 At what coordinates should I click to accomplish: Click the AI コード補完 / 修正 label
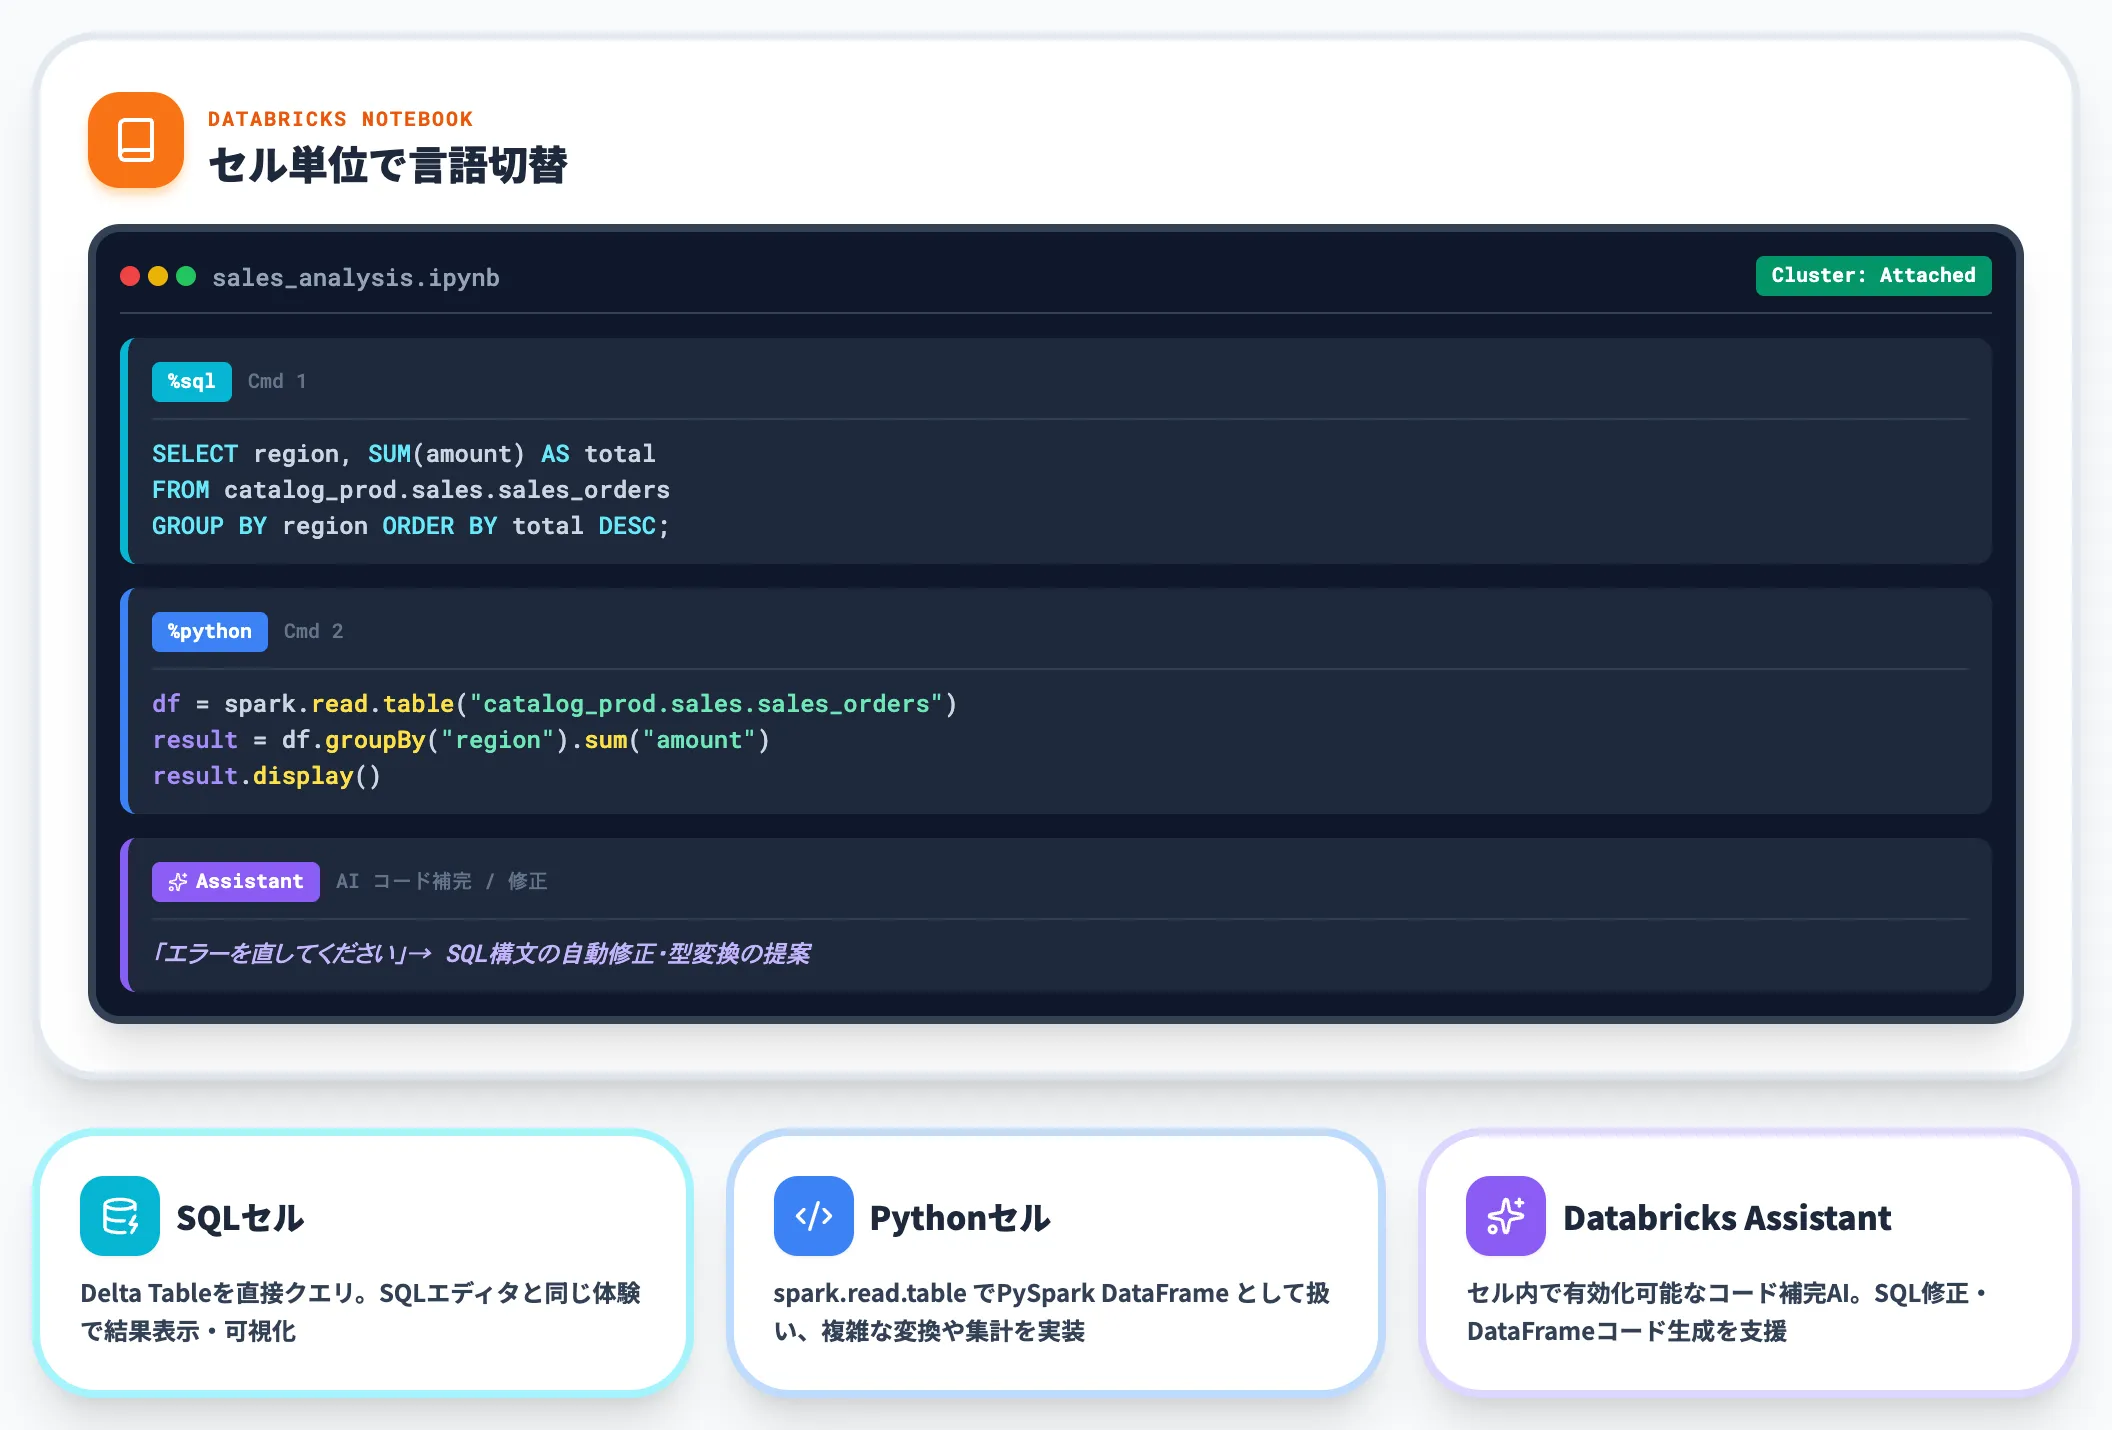pos(442,881)
